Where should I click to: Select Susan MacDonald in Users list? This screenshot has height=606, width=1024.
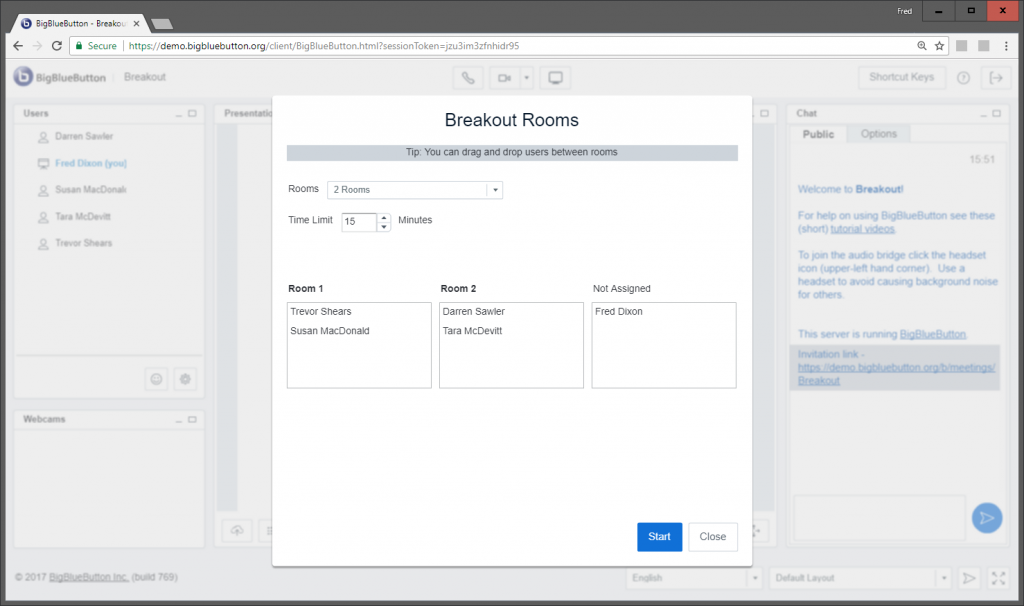click(91, 190)
